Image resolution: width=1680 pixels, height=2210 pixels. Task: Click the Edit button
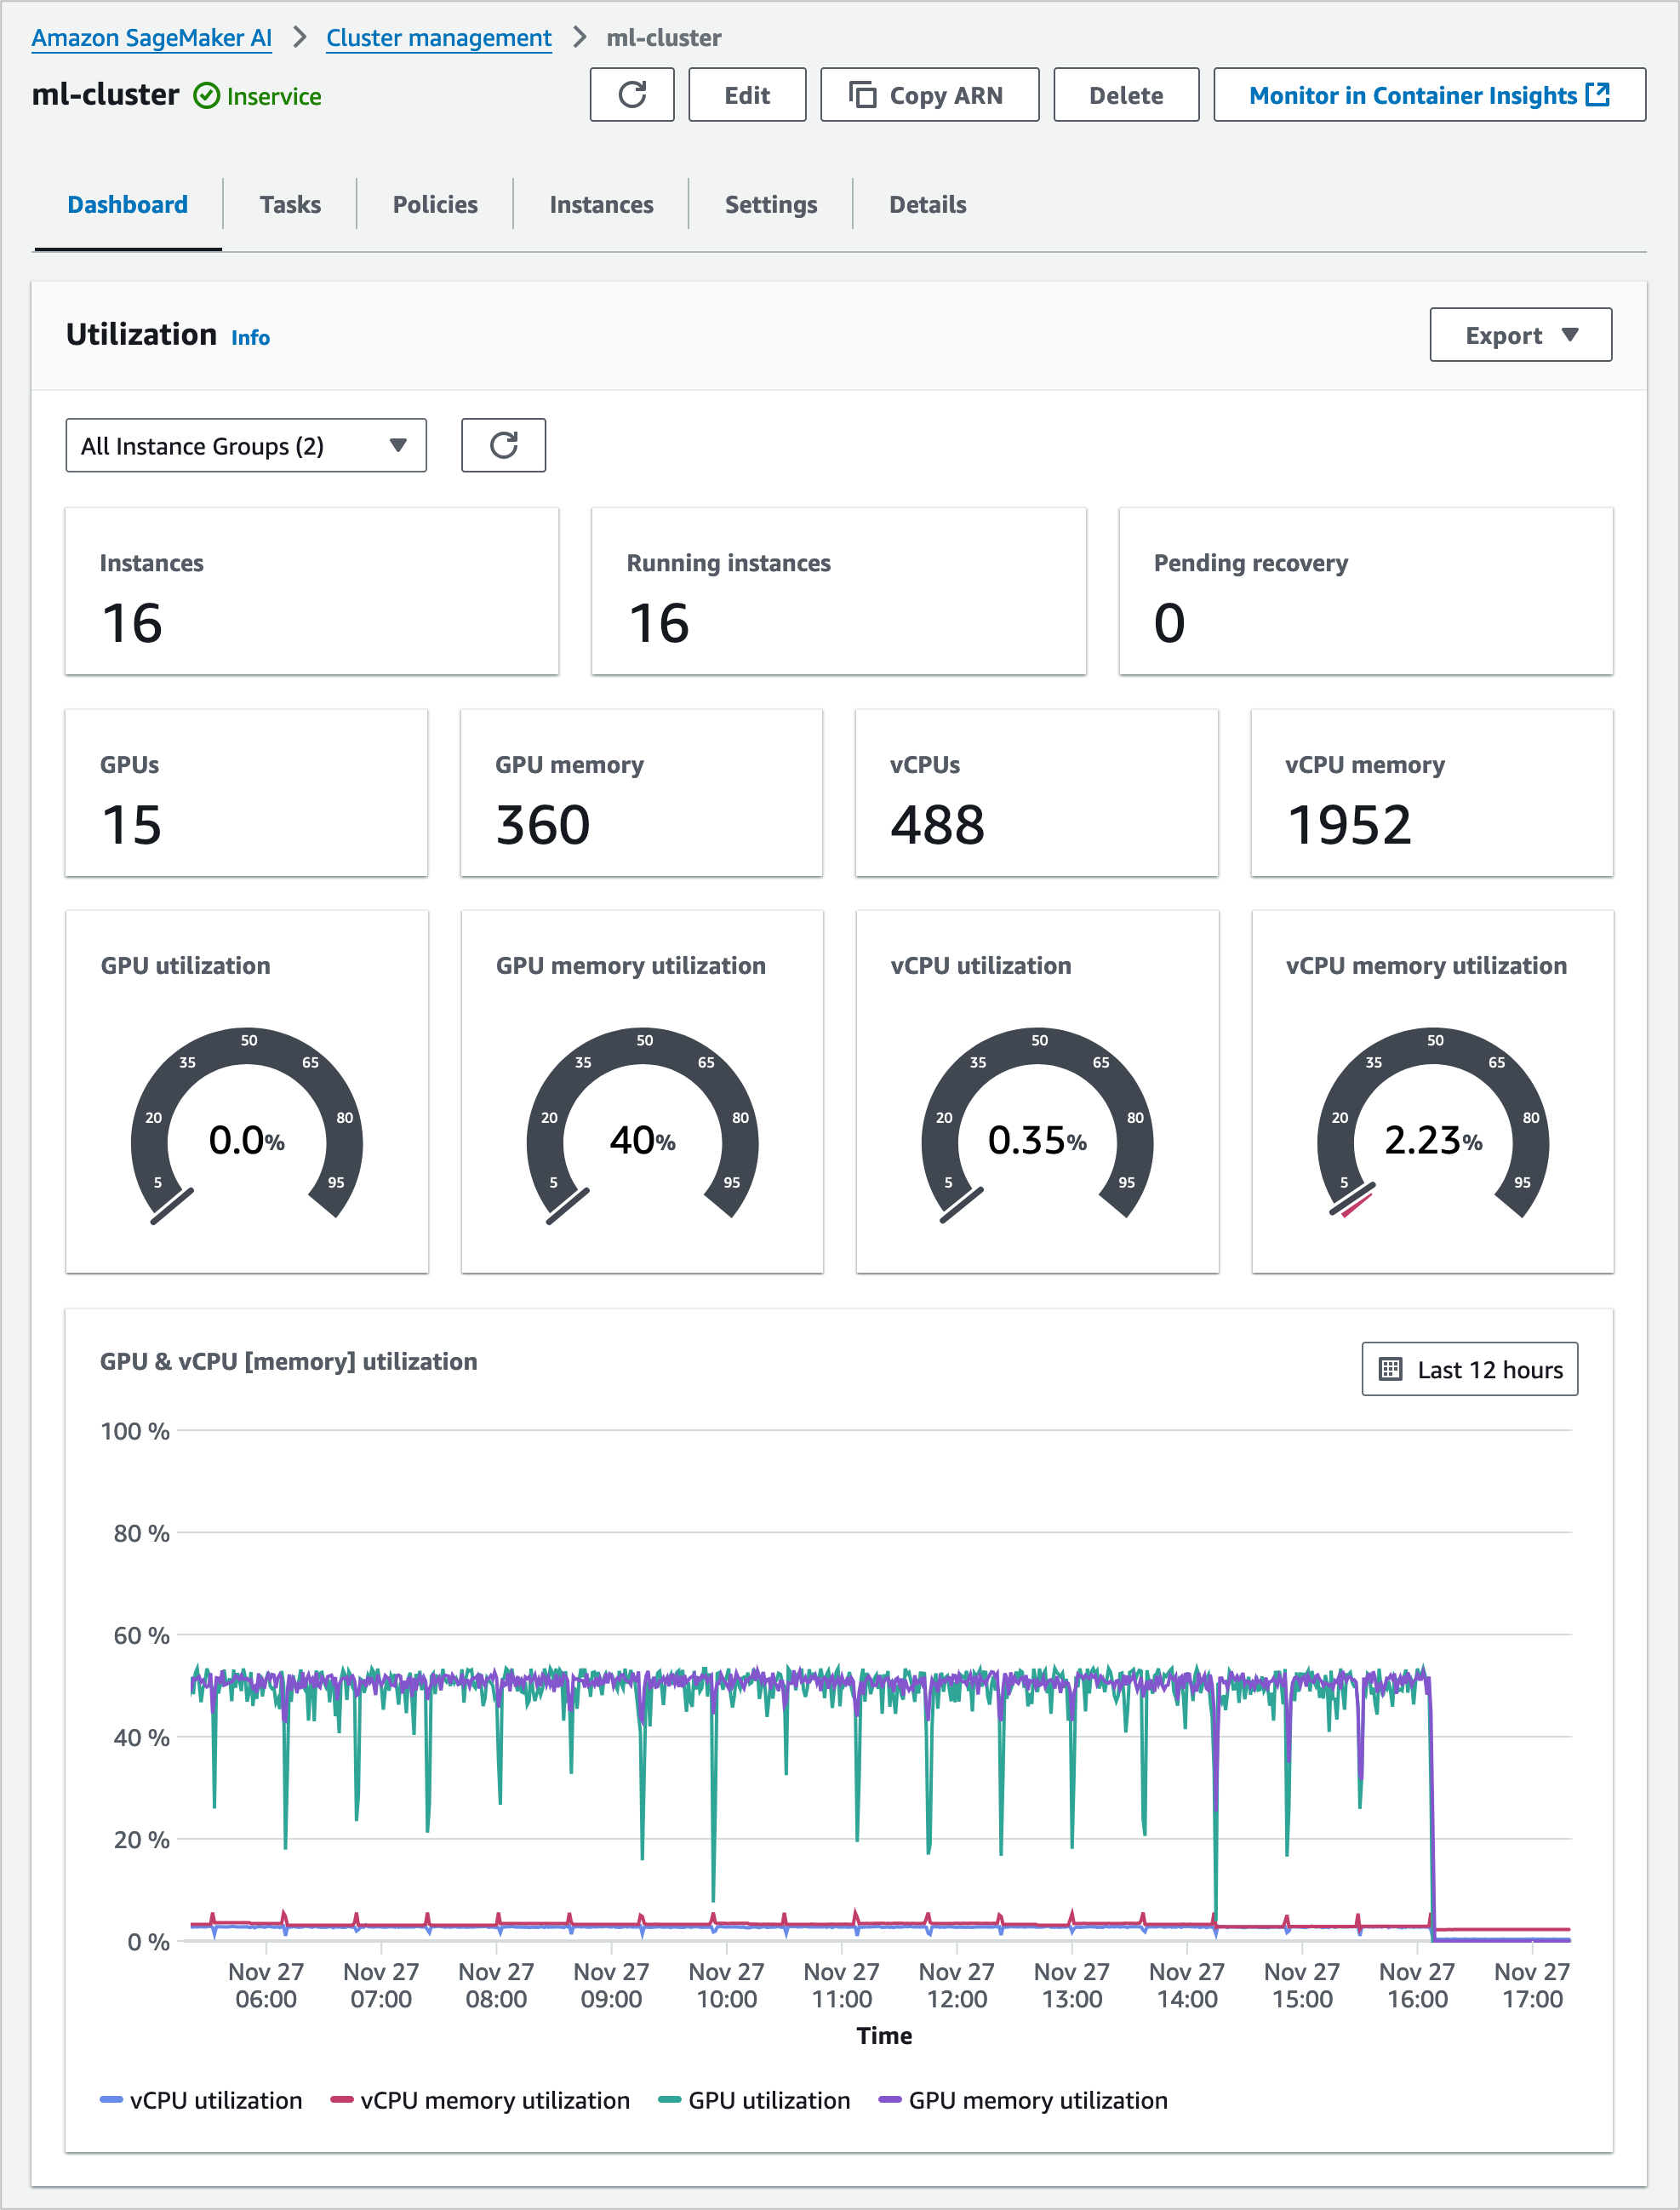746,95
